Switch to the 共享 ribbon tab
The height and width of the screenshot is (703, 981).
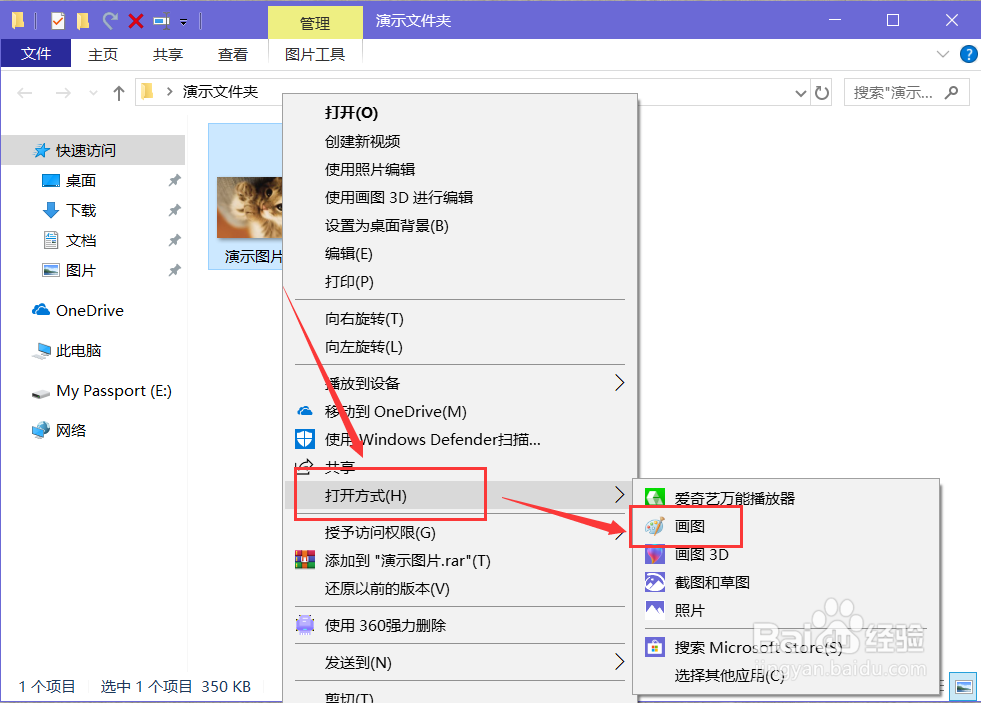(x=168, y=54)
